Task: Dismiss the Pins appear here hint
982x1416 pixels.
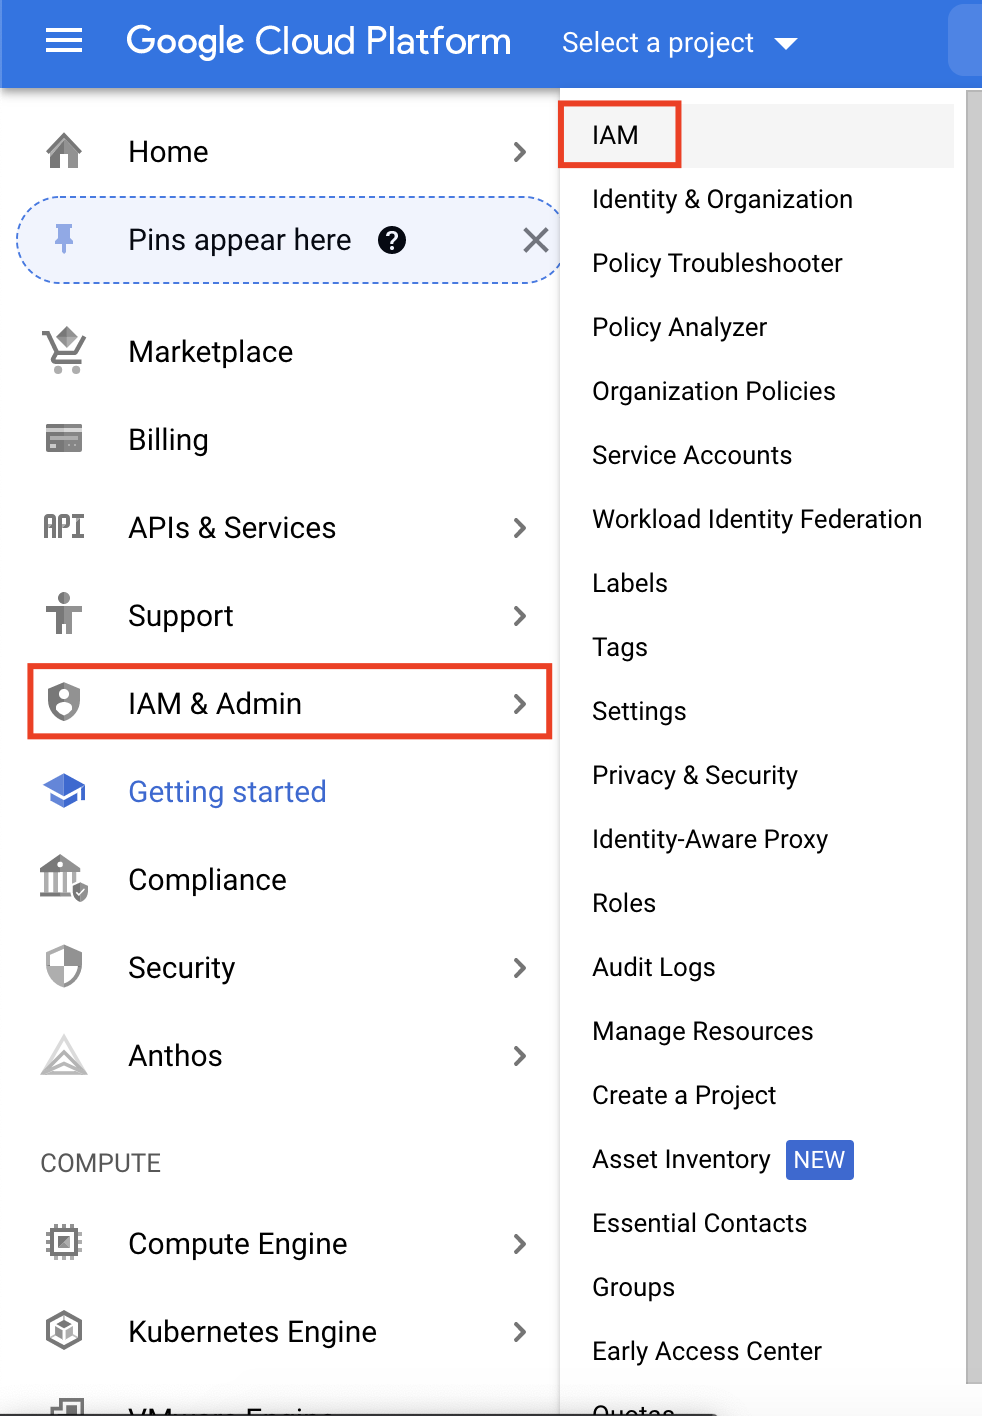Action: click(536, 240)
